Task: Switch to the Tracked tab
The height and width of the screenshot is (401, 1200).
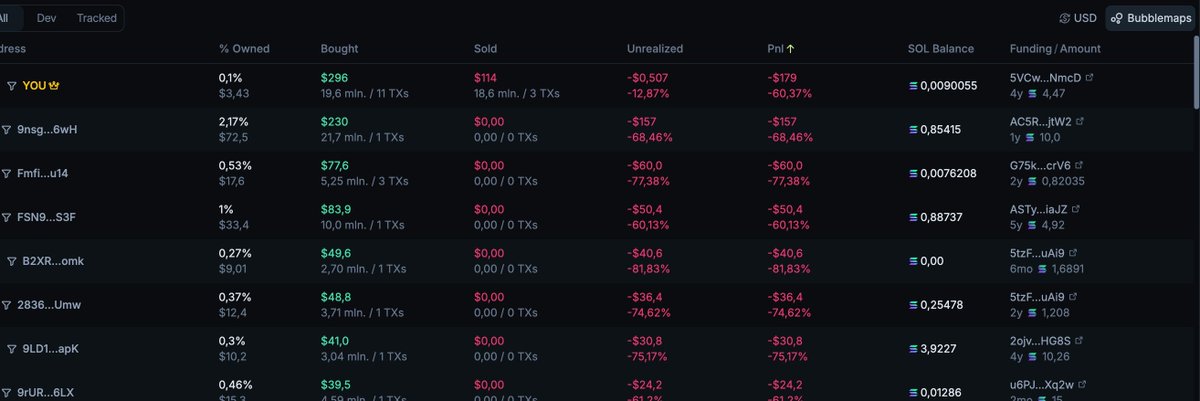Action: coord(96,18)
